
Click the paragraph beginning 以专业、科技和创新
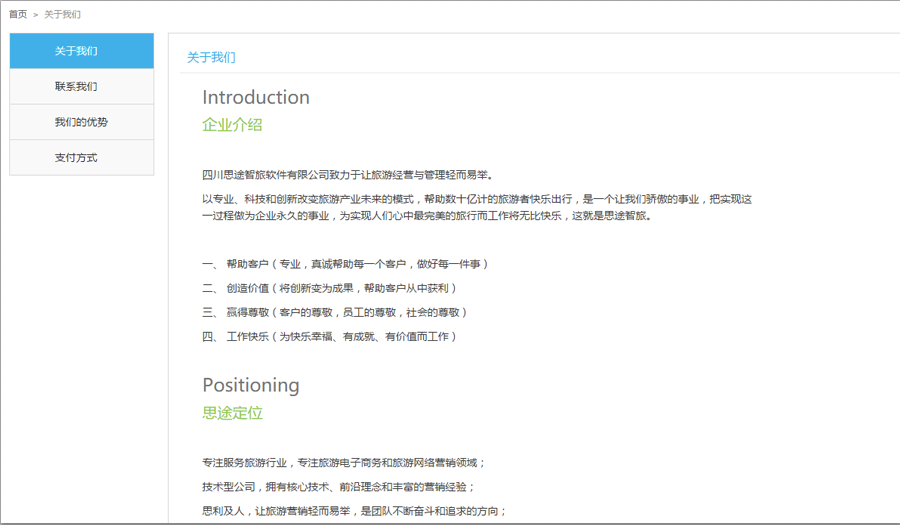(476, 207)
